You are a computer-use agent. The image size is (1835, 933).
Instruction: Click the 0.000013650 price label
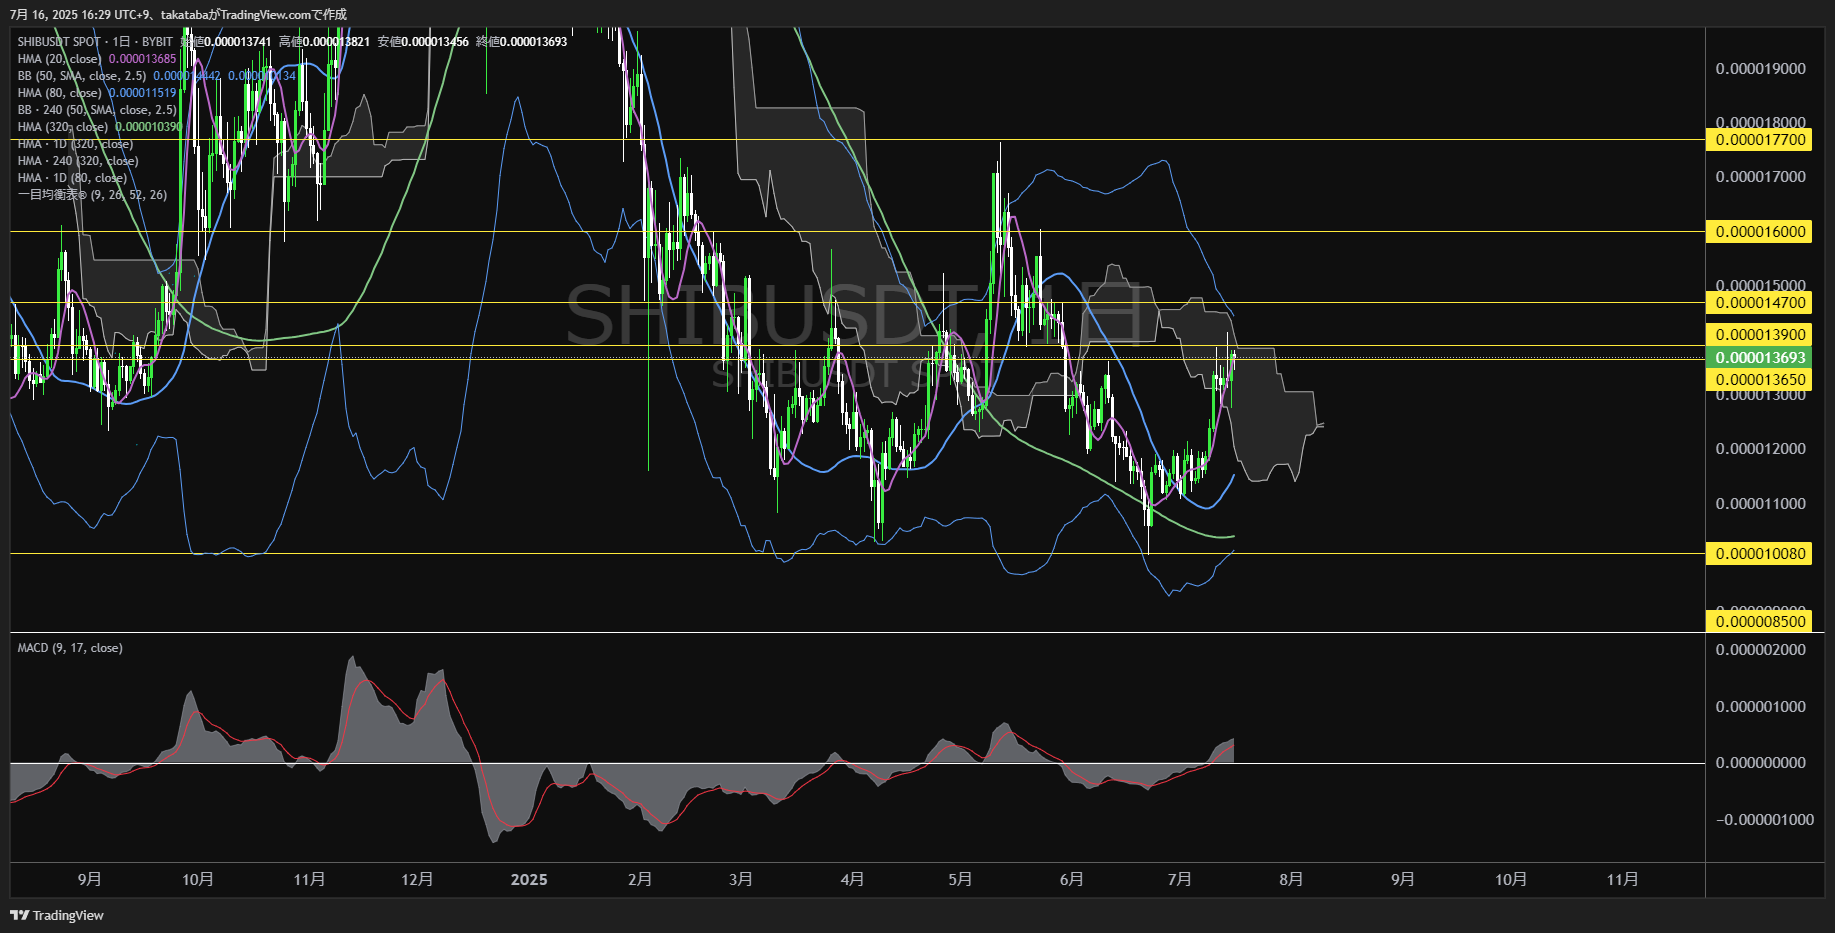click(x=1761, y=380)
